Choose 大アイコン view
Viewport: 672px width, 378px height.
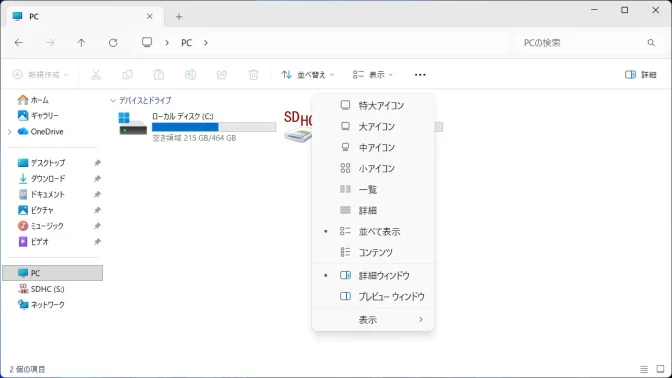pyautogui.click(x=373, y=126)
